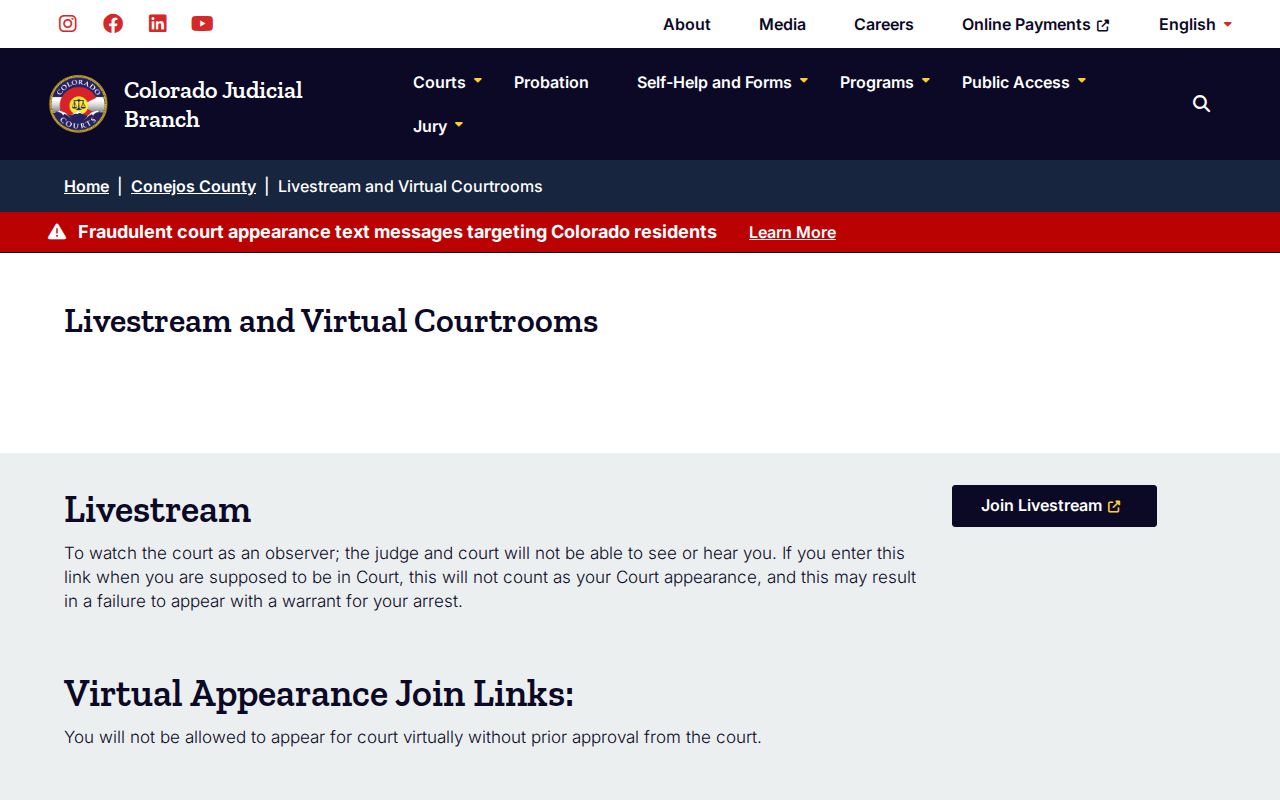Click the Livestream and Virtual Courtrooms page heading
Image resolution: width=1280 pixels, height=800 pixels.
pos(331,321)
